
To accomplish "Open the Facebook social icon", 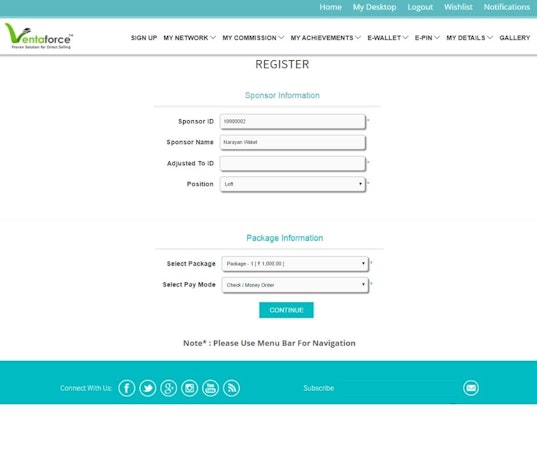I will pyautogui.click(x=127, y=388).
